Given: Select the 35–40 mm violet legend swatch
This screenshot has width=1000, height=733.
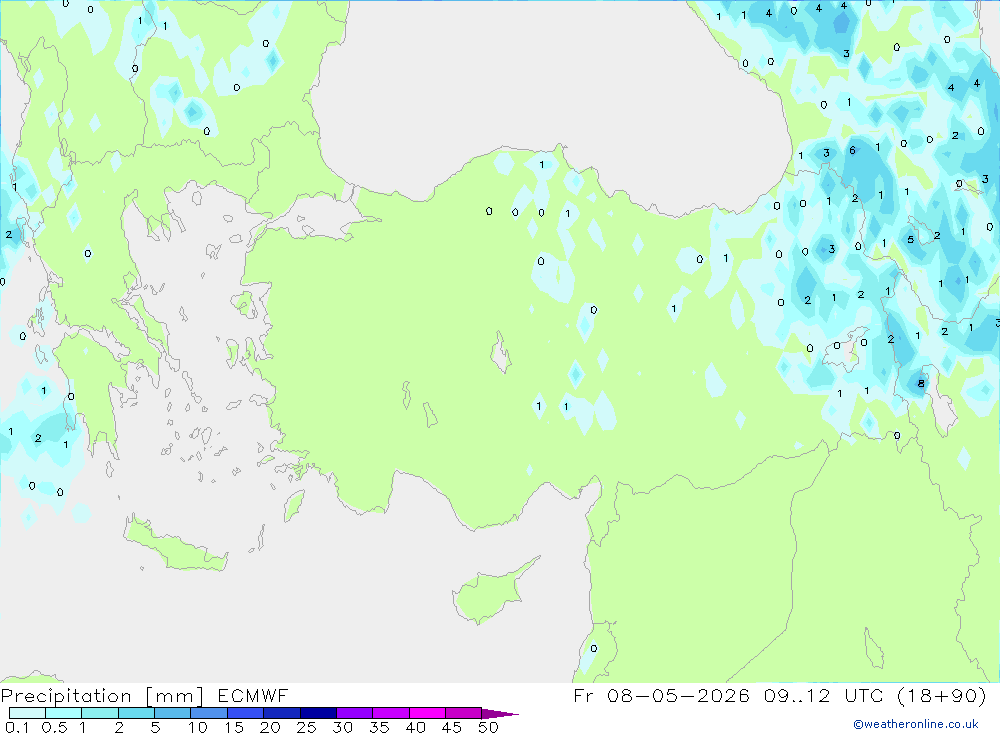Looking at the screenshot, I should (391, 713).
